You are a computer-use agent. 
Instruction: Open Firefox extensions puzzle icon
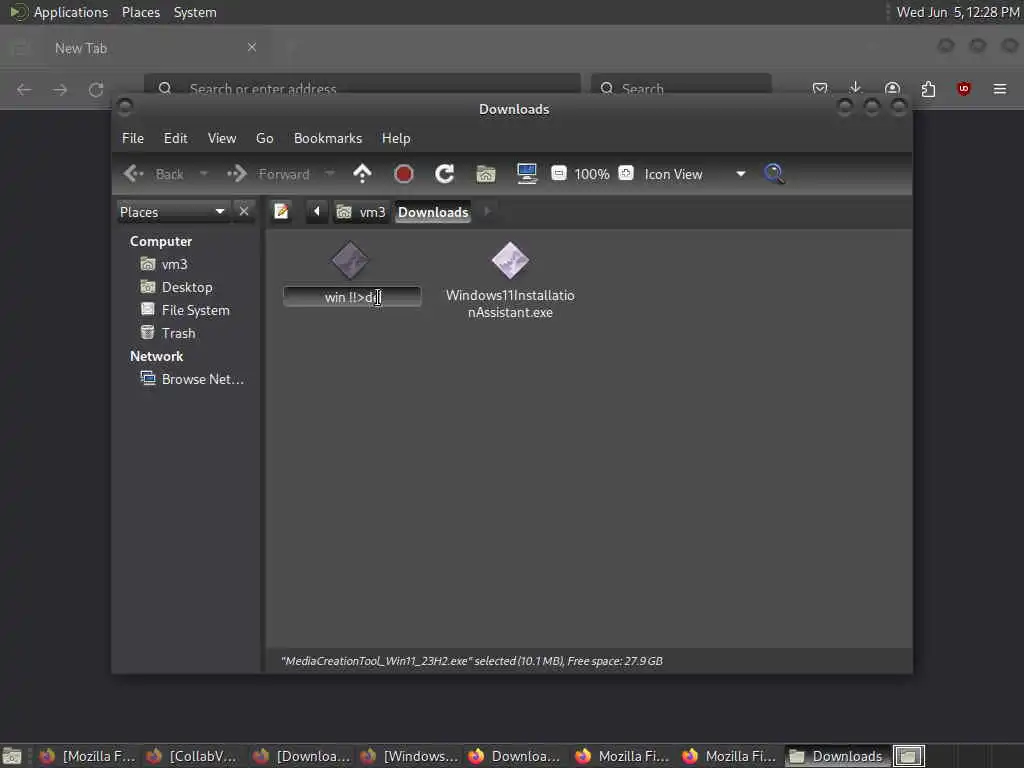pos(928,89)
